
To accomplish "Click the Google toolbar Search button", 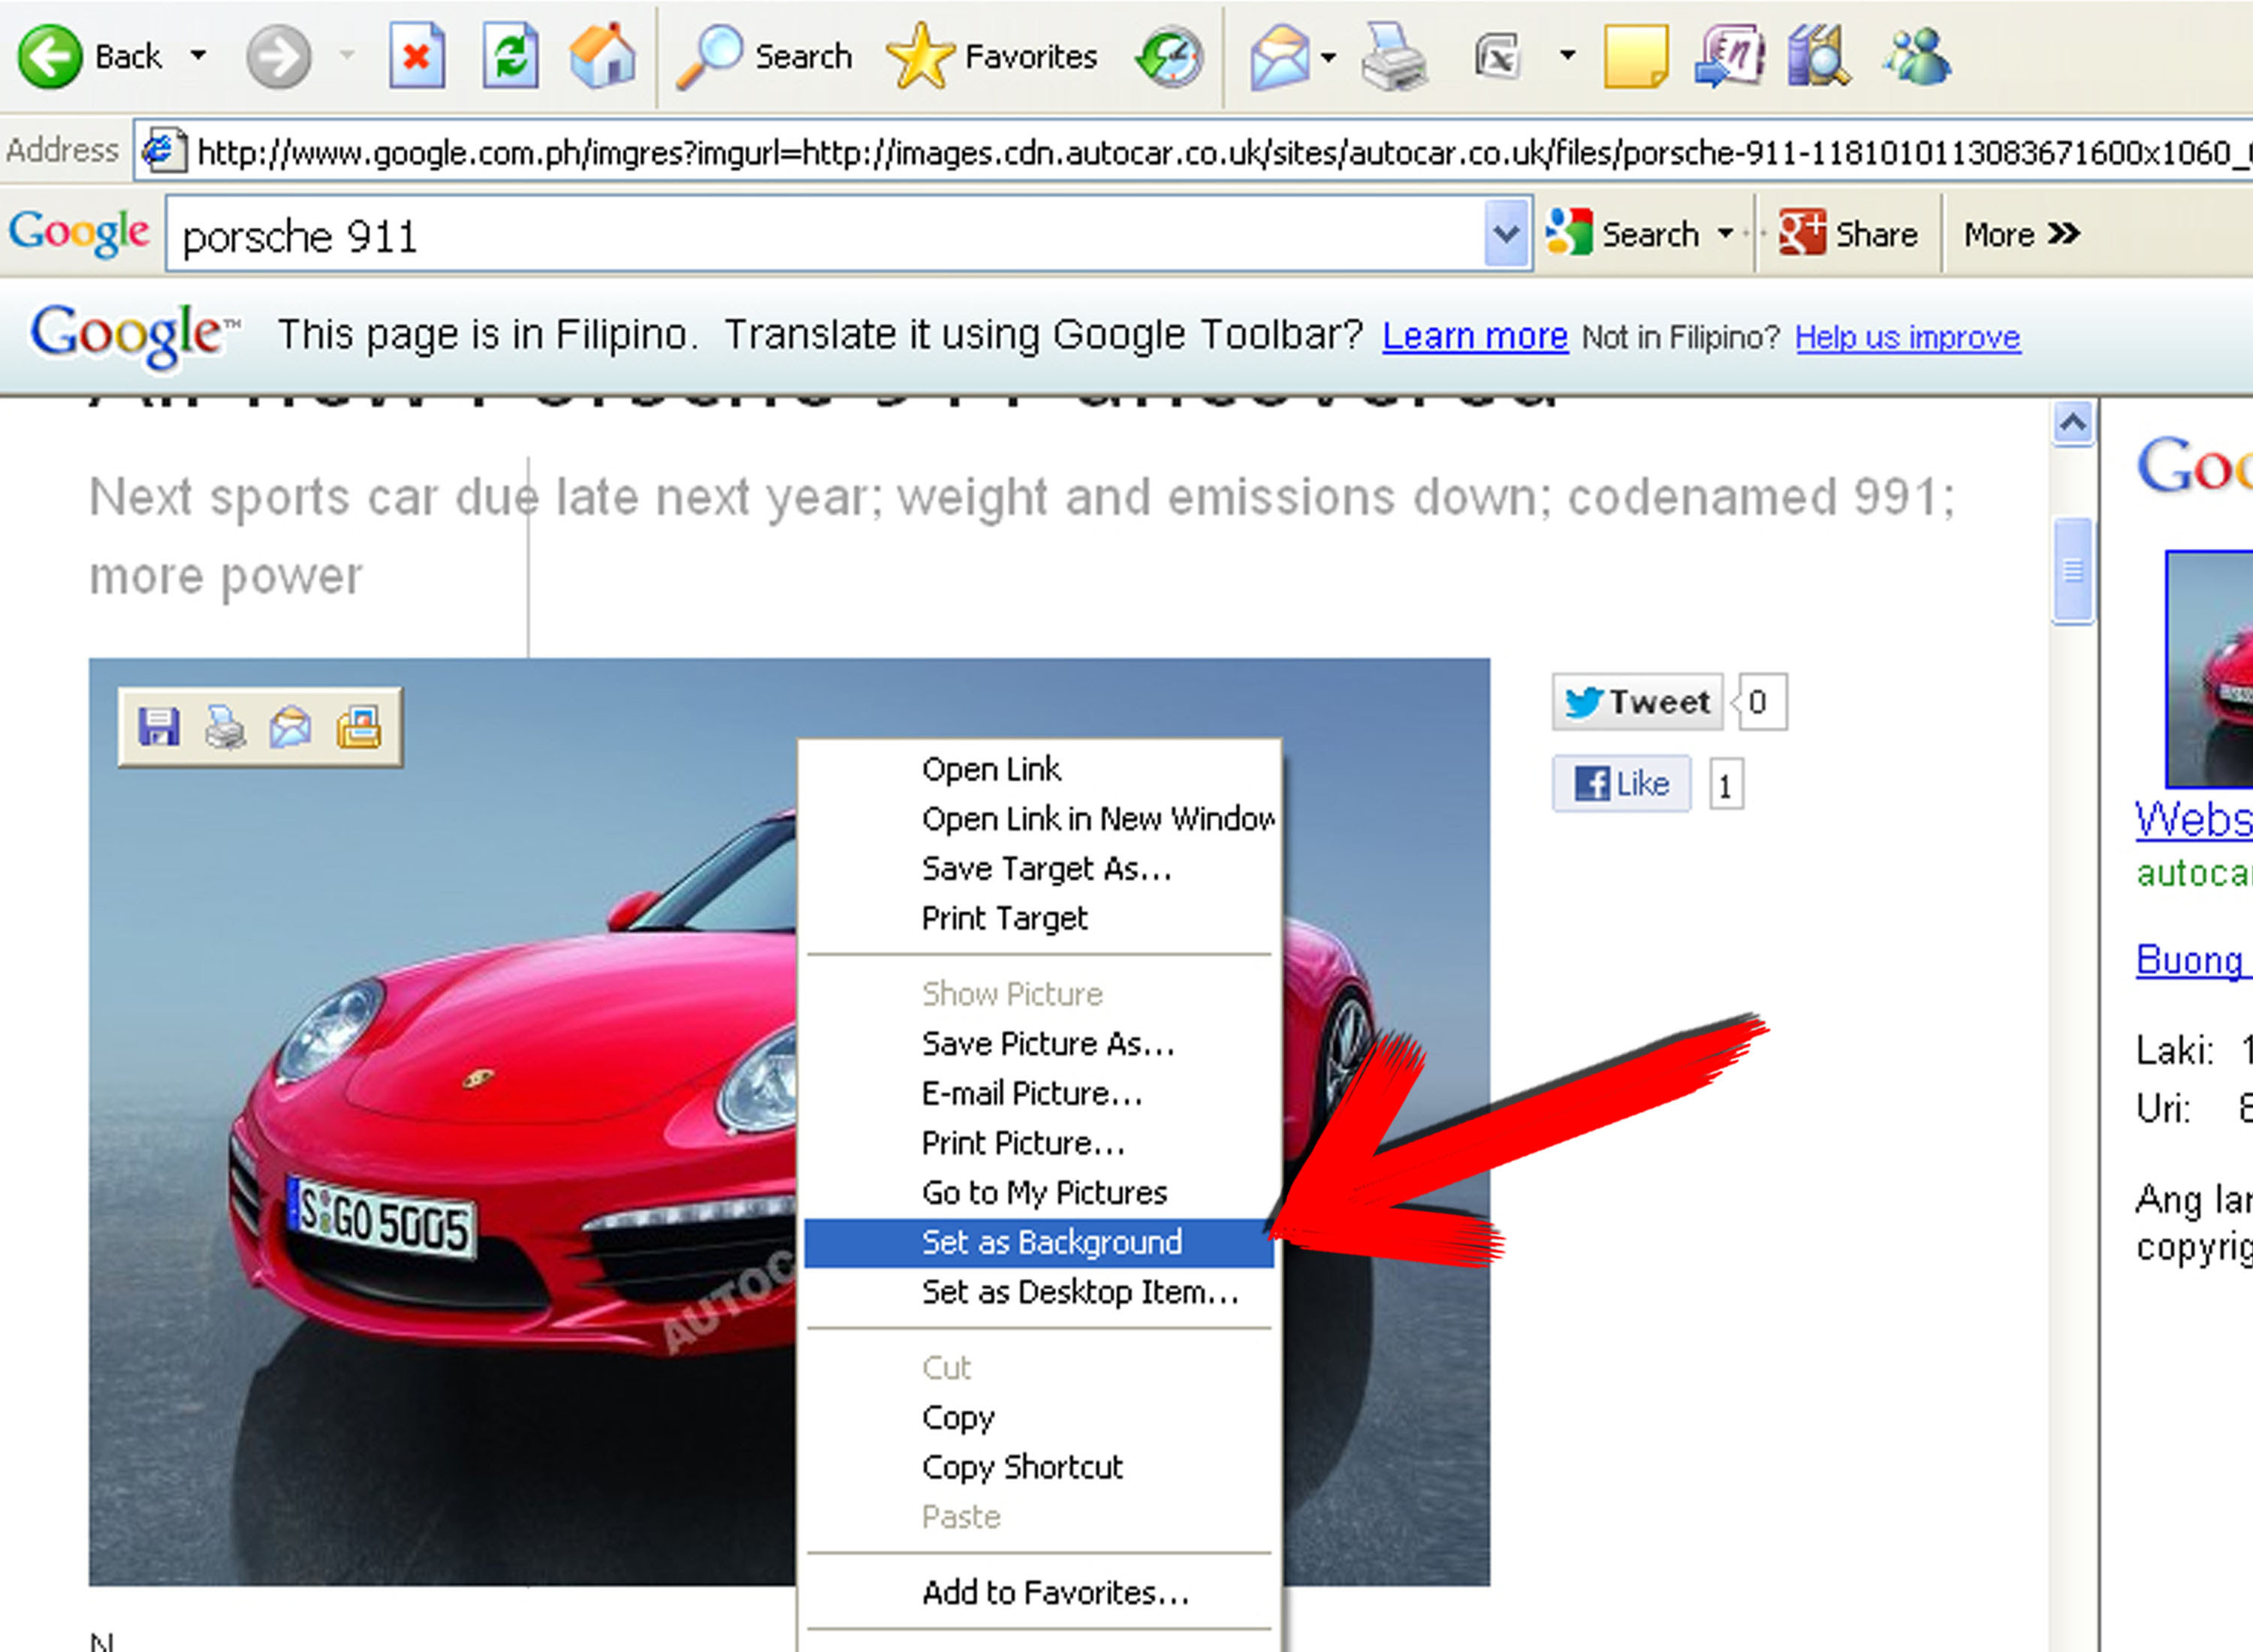I will [x=1622, y=234].
